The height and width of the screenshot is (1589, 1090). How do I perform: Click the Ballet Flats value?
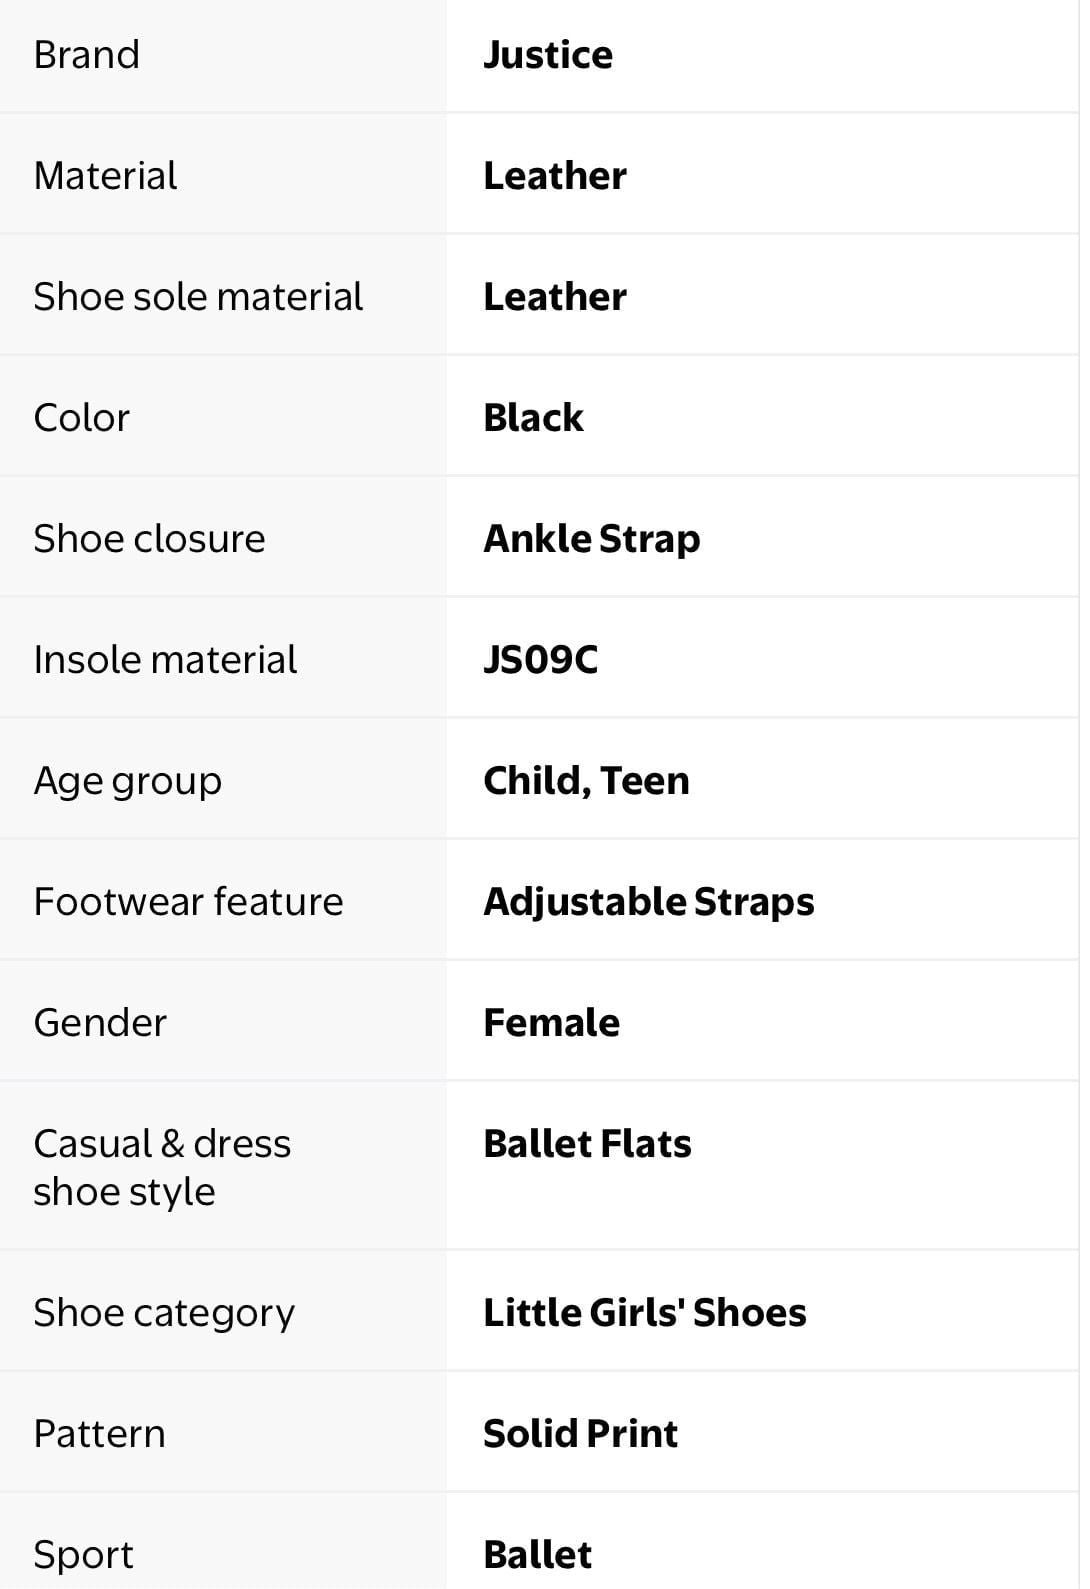click(x=587, y=1144)
